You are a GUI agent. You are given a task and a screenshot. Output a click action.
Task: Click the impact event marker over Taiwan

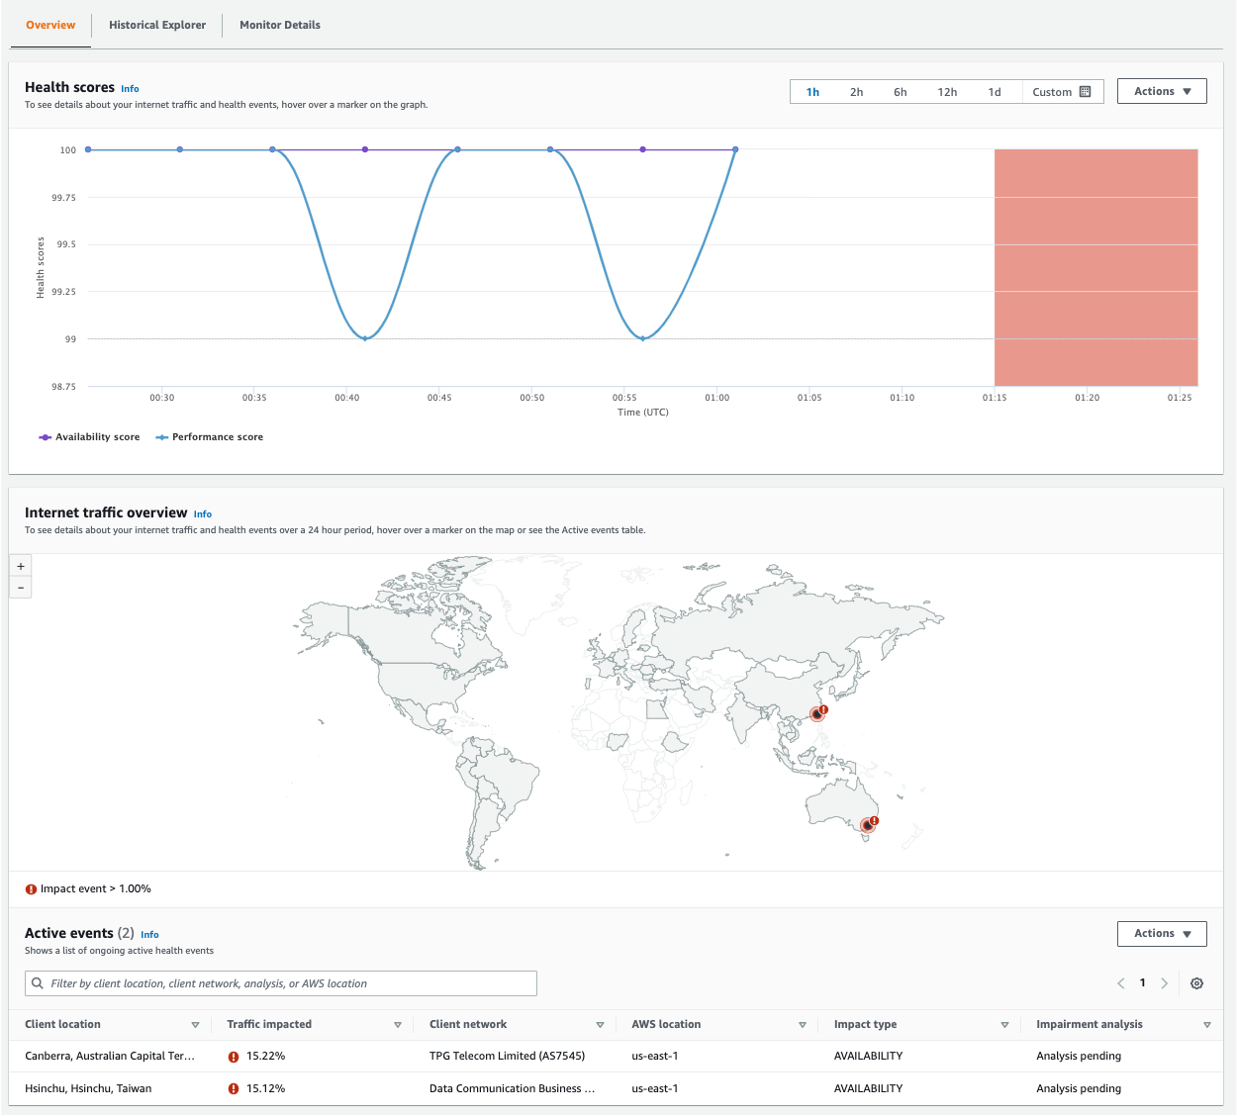tap(818, 714)
